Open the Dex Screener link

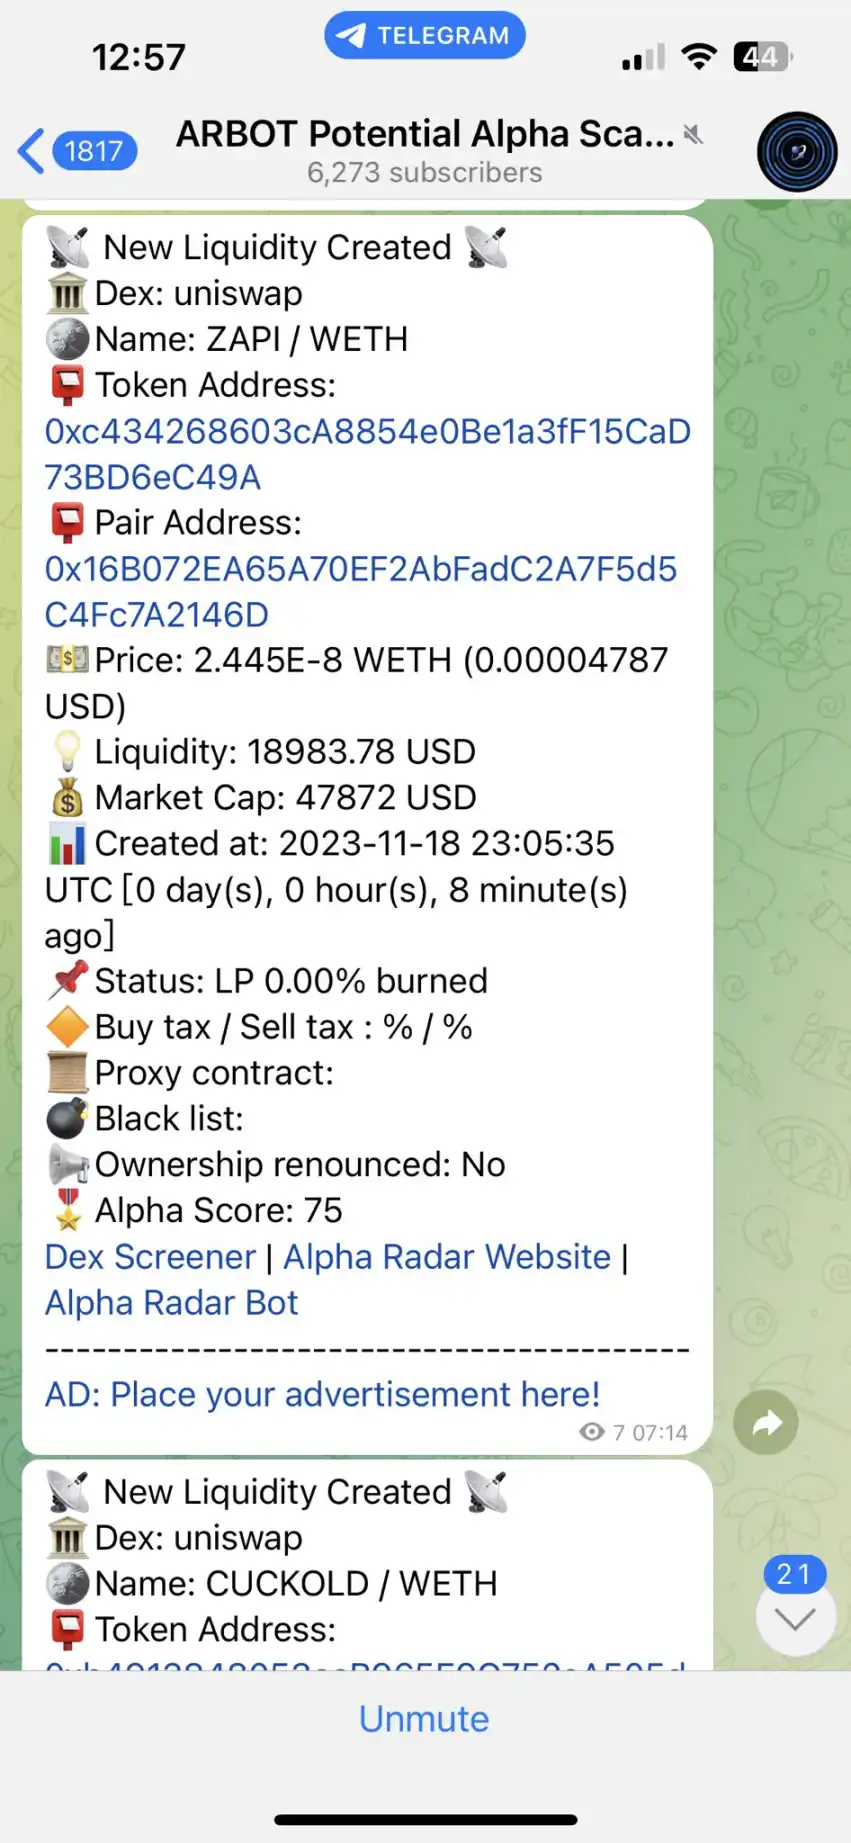click(150, 1257)
